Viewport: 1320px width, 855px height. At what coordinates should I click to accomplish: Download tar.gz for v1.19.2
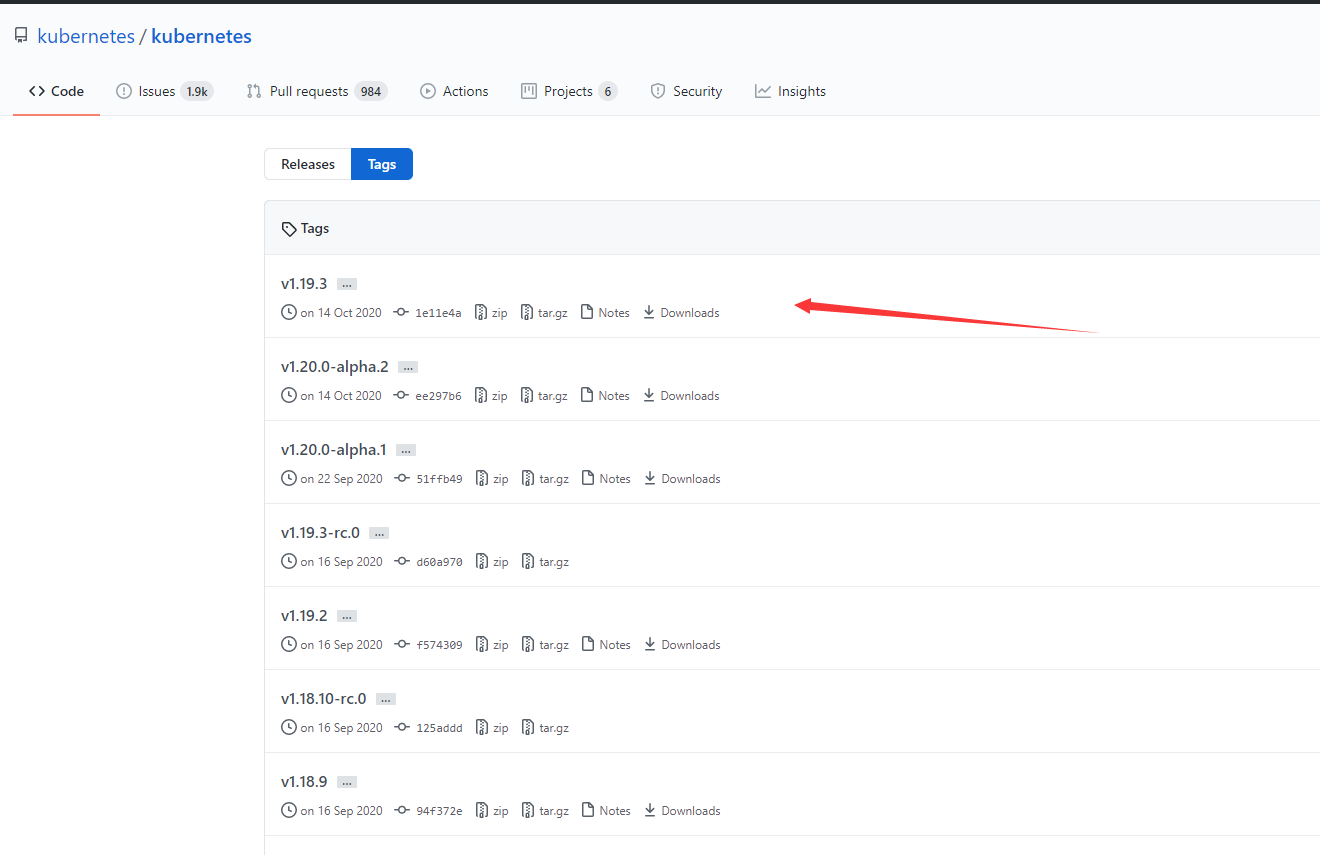545,645
